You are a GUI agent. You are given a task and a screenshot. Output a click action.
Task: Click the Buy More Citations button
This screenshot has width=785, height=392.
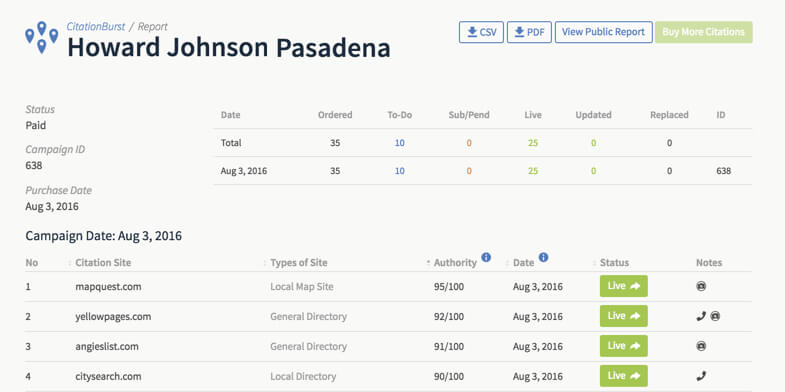coord(703,32)
